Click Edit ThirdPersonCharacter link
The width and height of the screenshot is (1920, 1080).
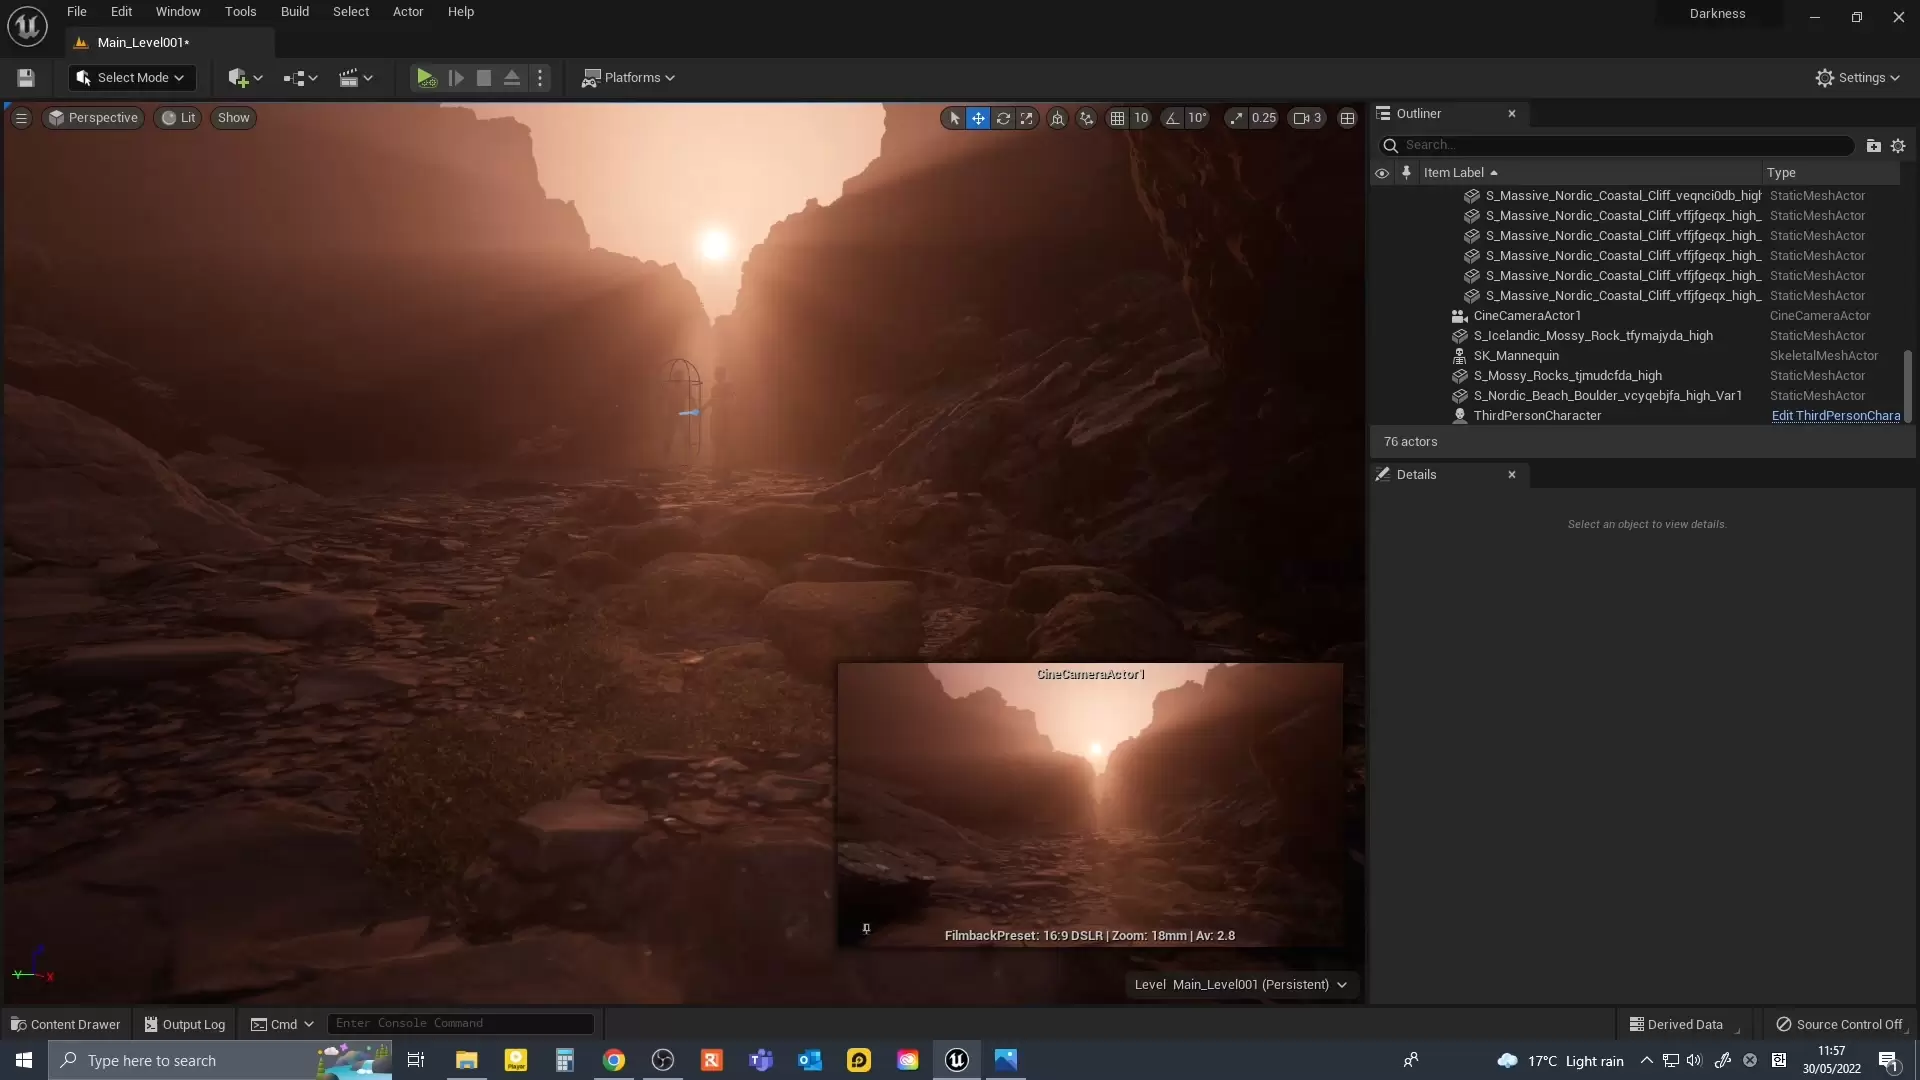tap(1835, 416)
